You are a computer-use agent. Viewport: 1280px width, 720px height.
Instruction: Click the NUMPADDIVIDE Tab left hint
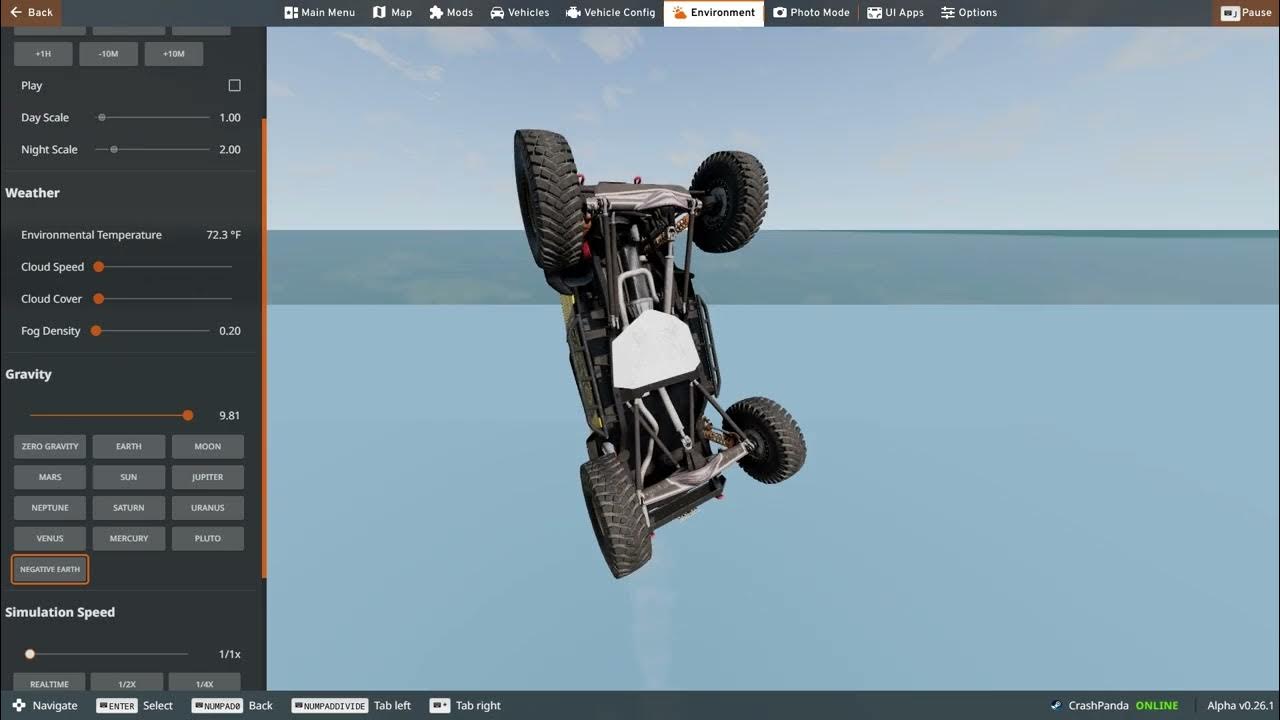click(351, 706)
